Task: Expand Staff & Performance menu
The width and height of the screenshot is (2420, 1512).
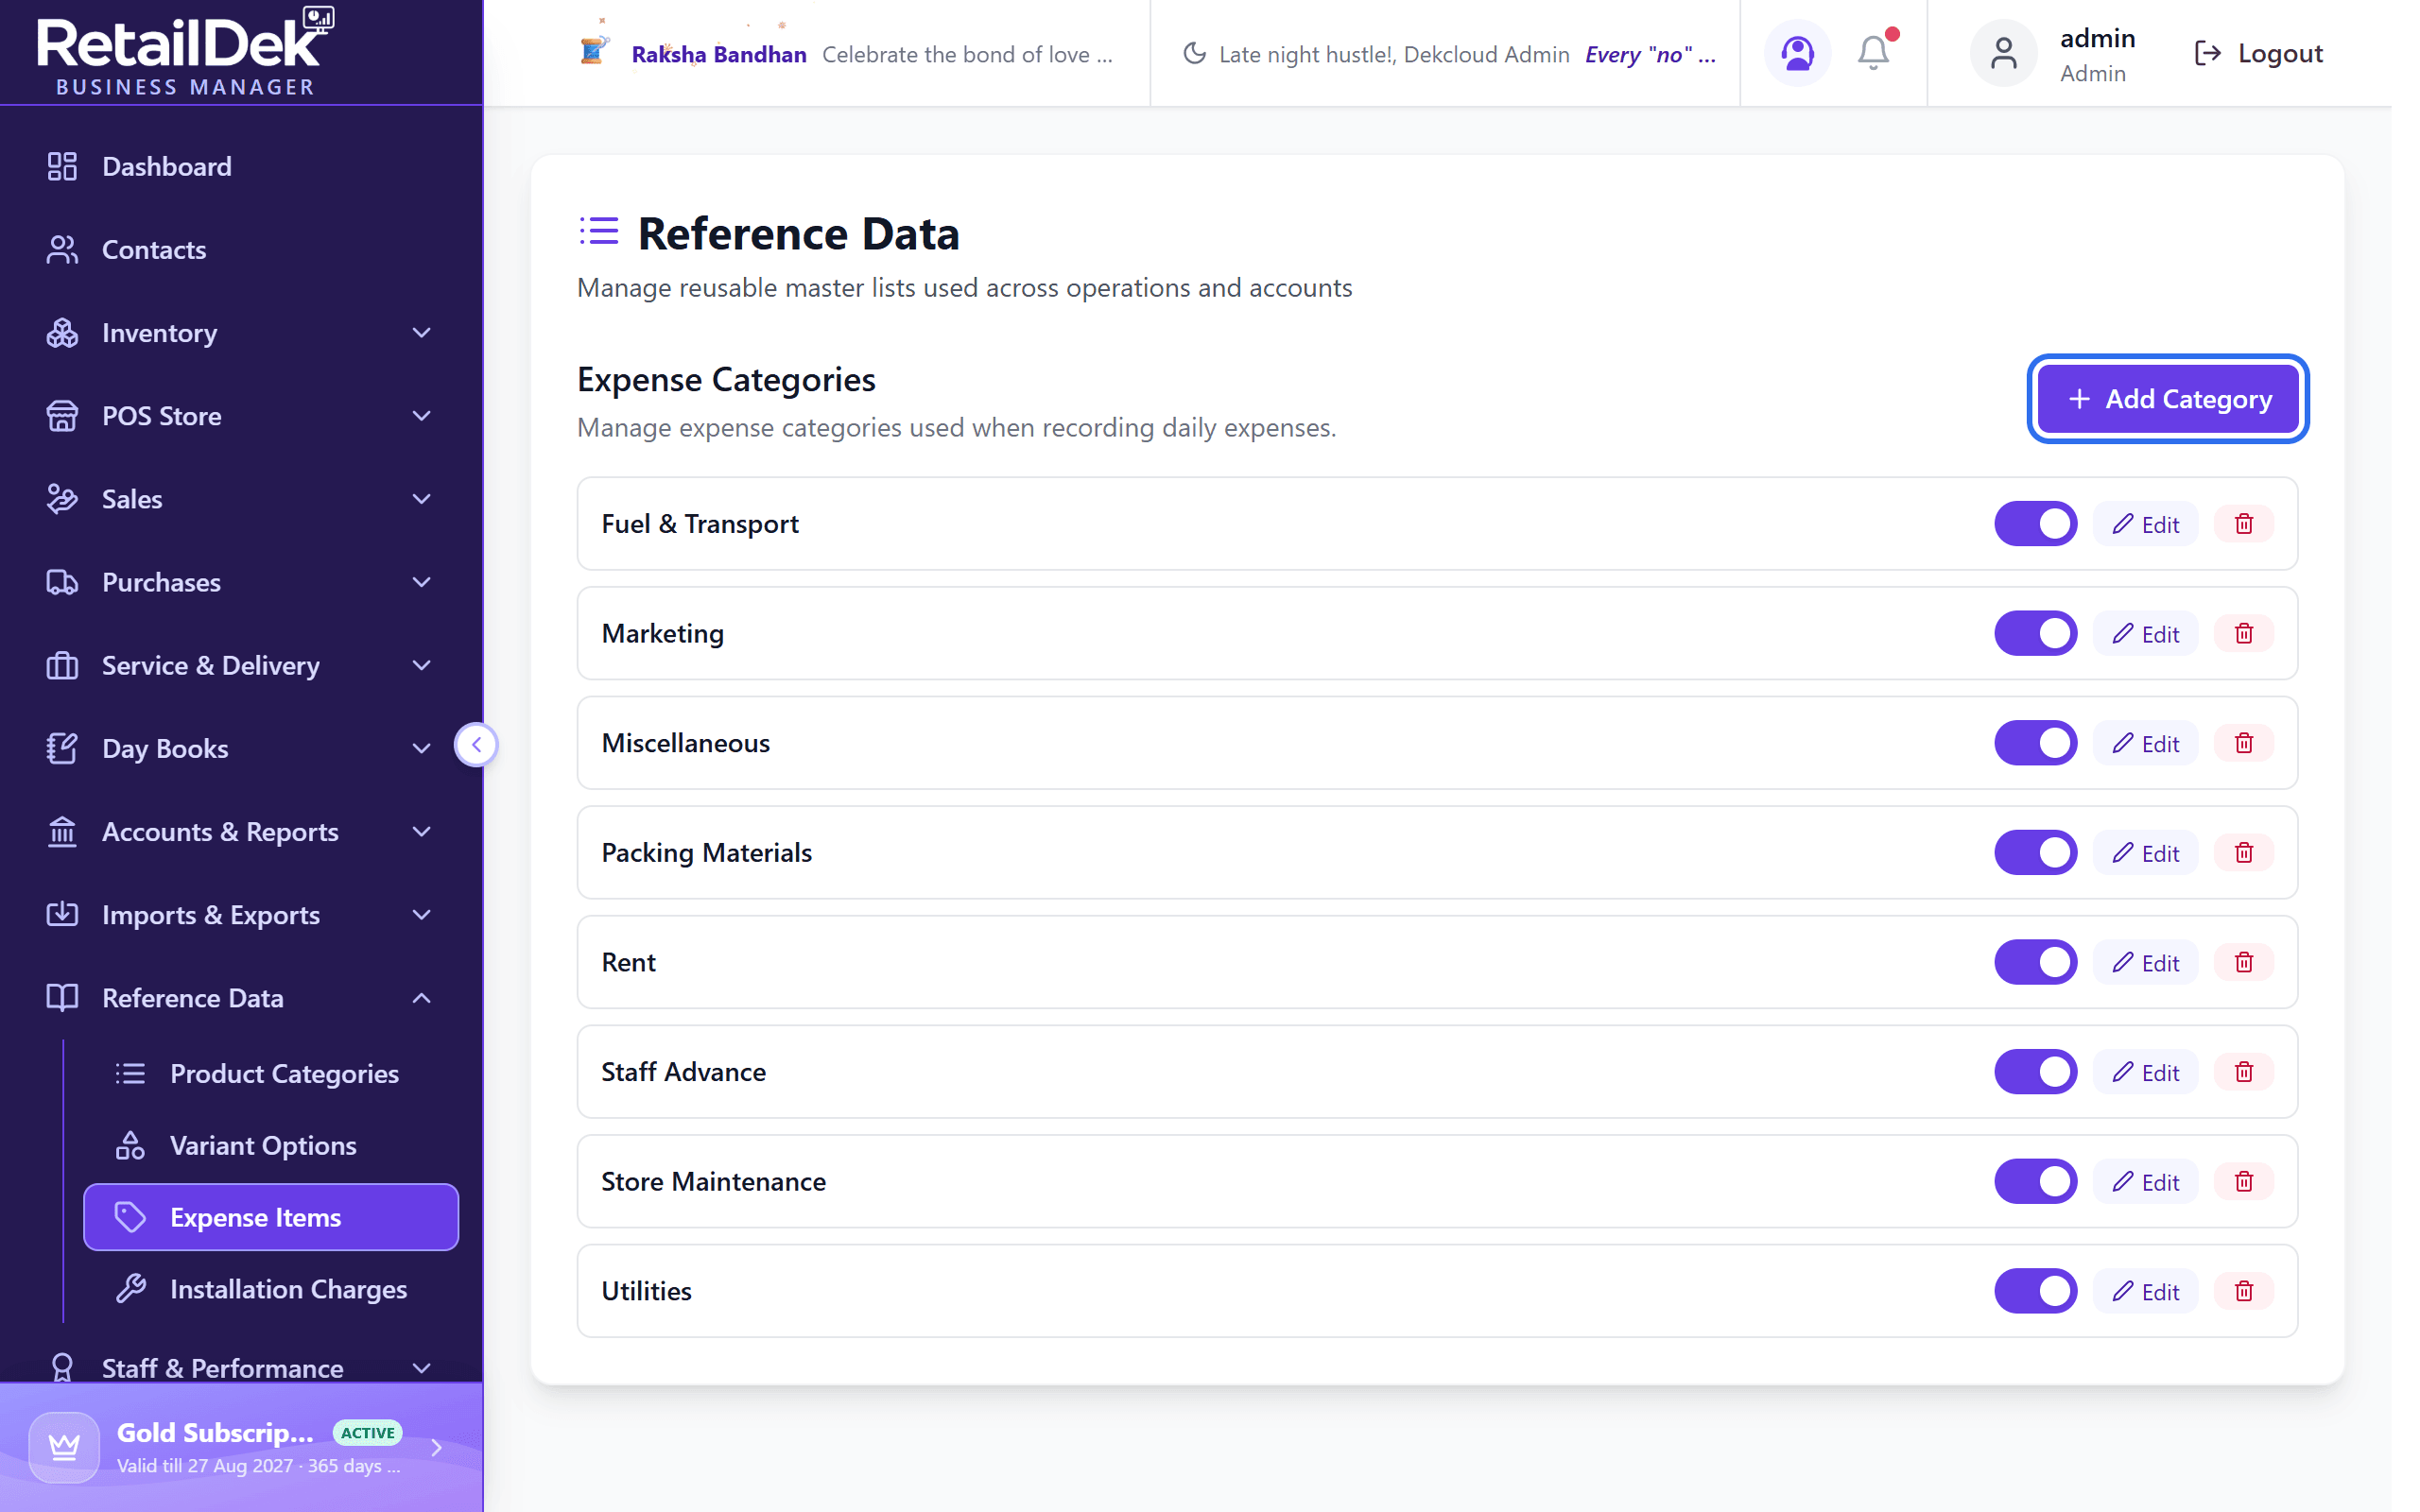Action: tap(241, 1368)
